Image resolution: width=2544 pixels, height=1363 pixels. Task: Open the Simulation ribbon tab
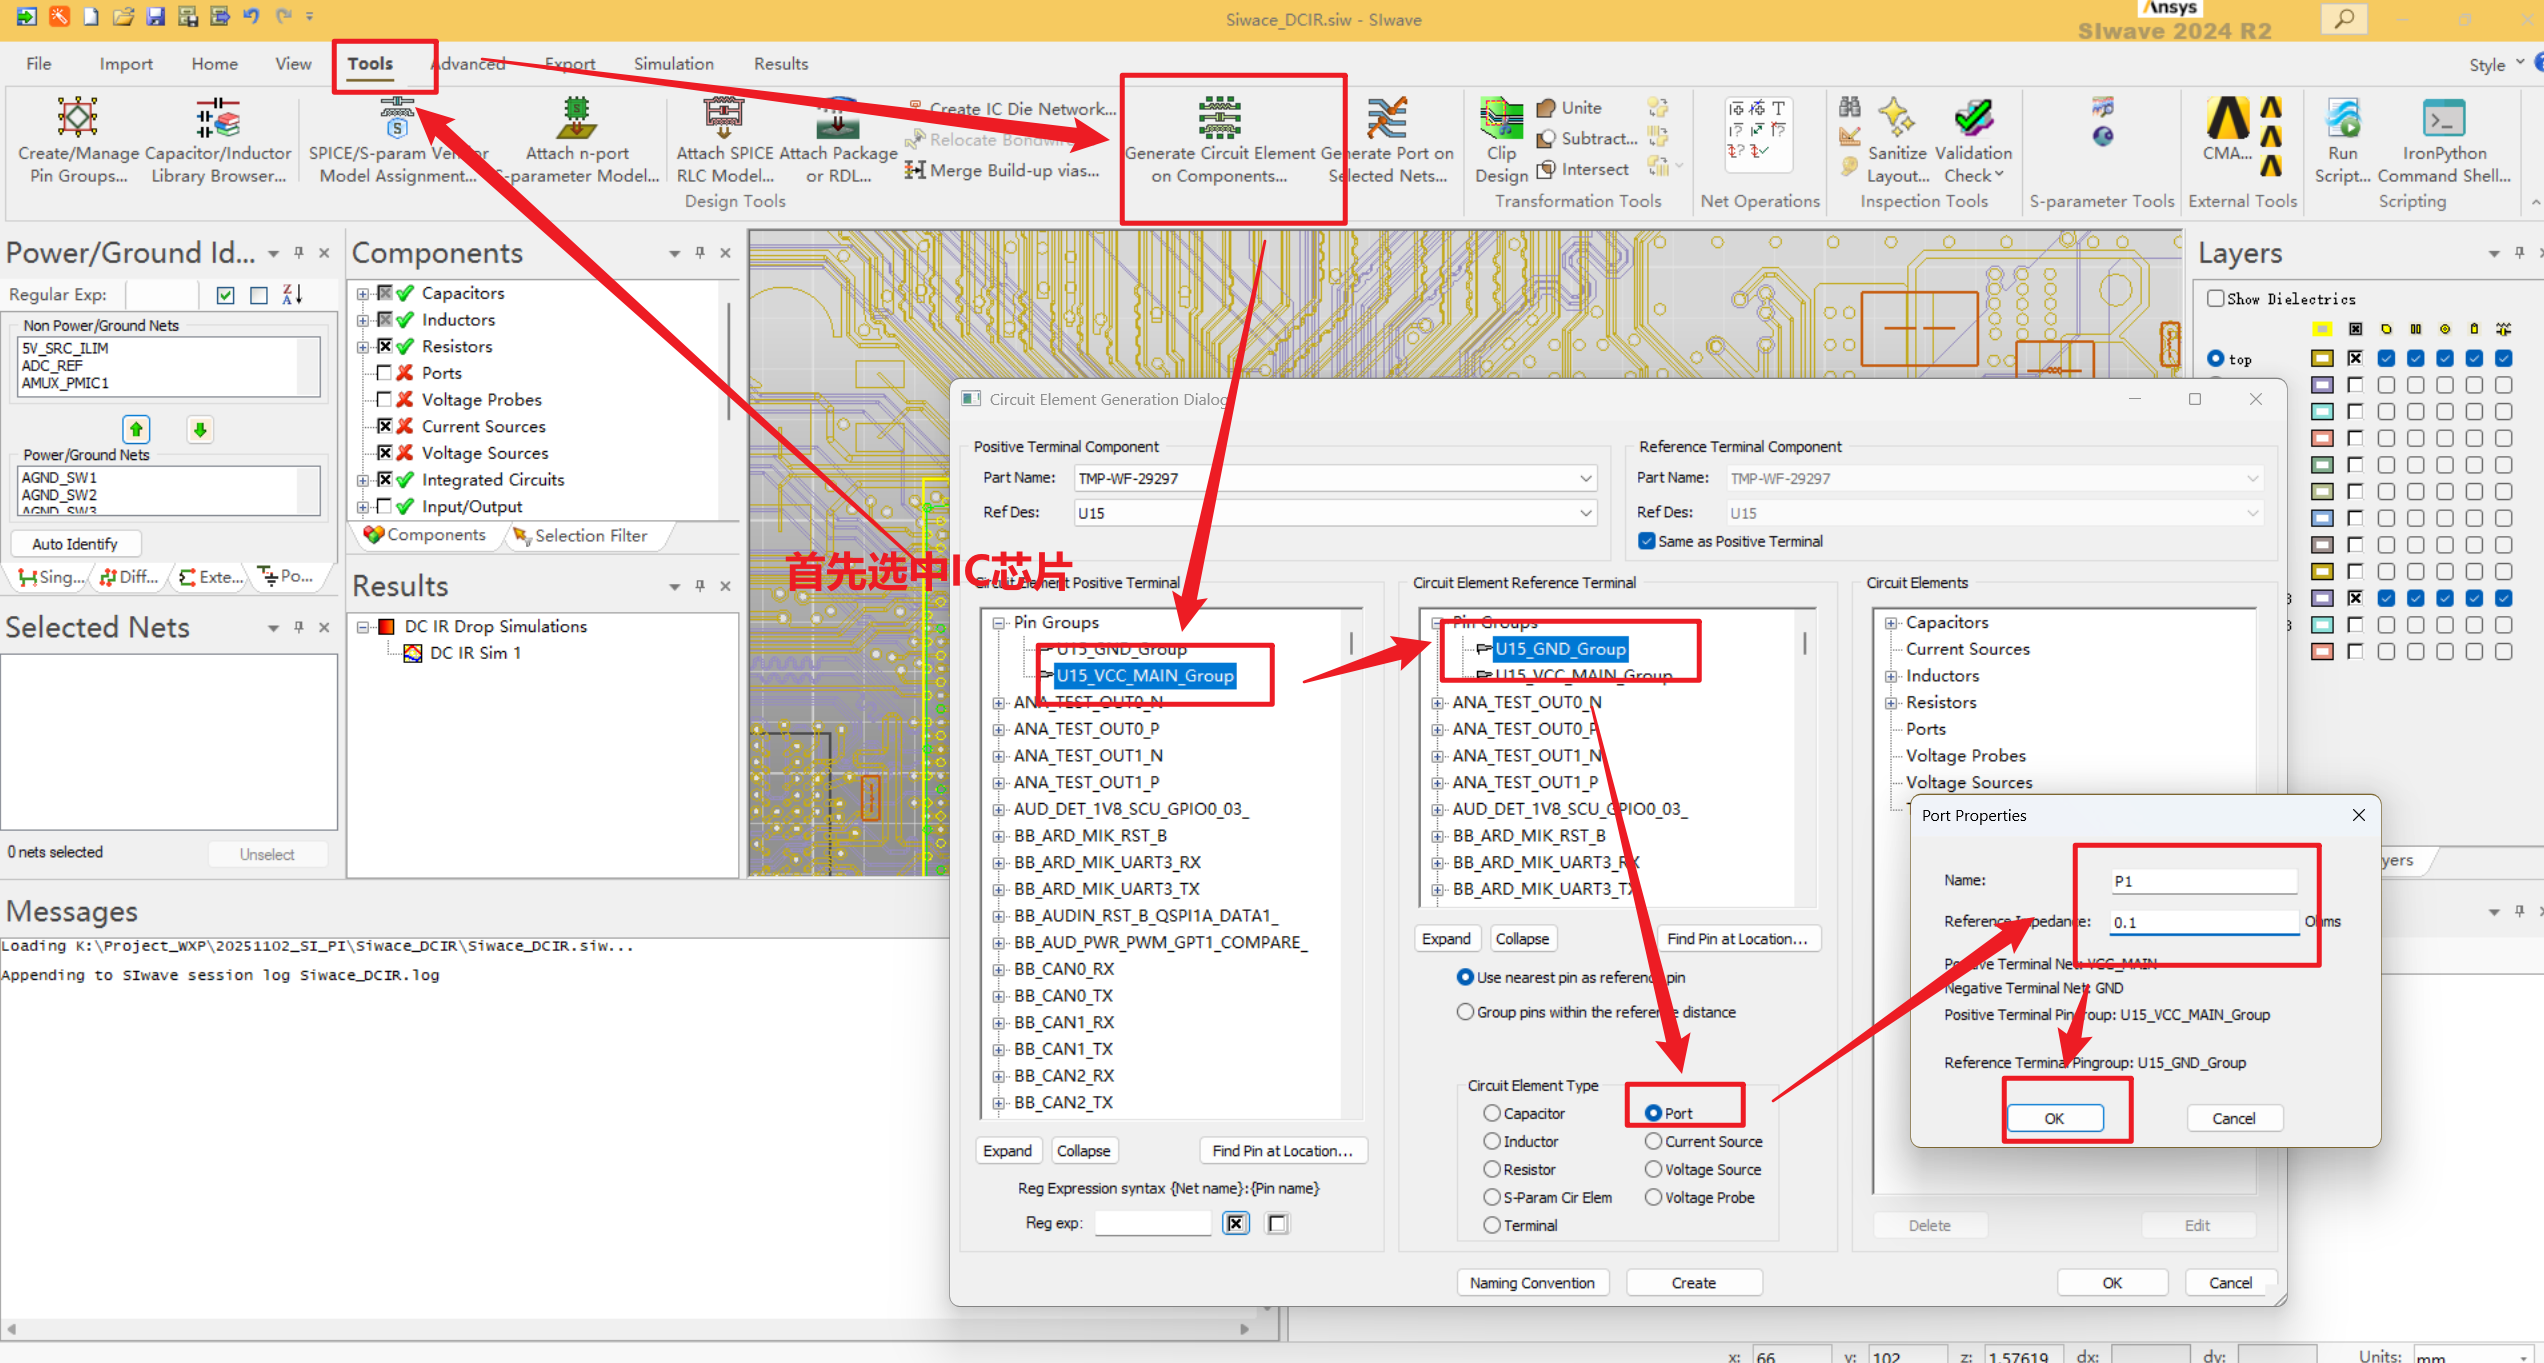tap(673, 64)
